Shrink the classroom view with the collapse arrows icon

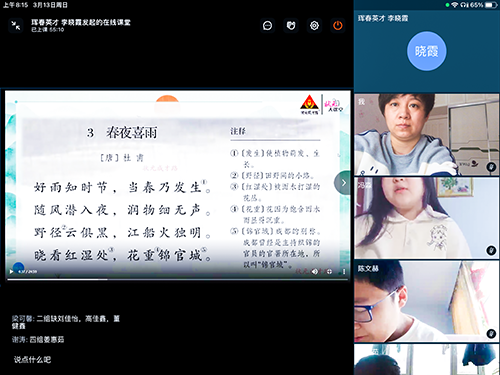(15, 25)
